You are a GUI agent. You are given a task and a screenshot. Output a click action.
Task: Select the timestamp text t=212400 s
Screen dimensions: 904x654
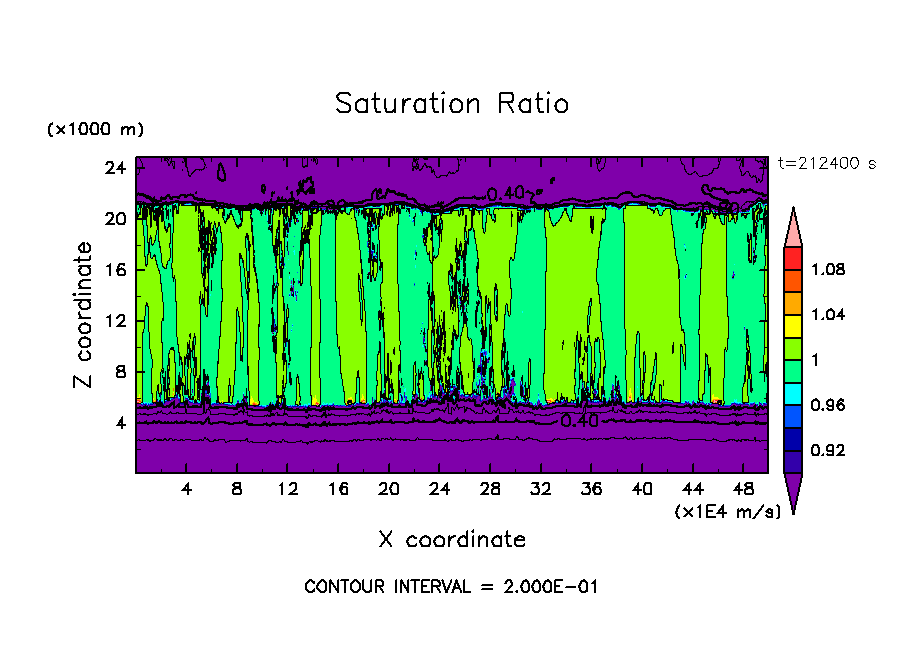[826, 164]
